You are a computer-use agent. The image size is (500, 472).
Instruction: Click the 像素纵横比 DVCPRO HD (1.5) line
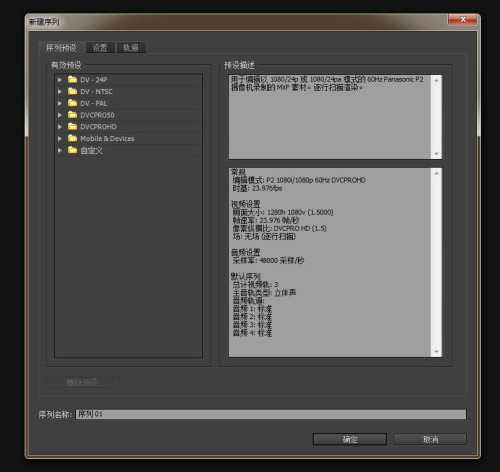point(280,229)
